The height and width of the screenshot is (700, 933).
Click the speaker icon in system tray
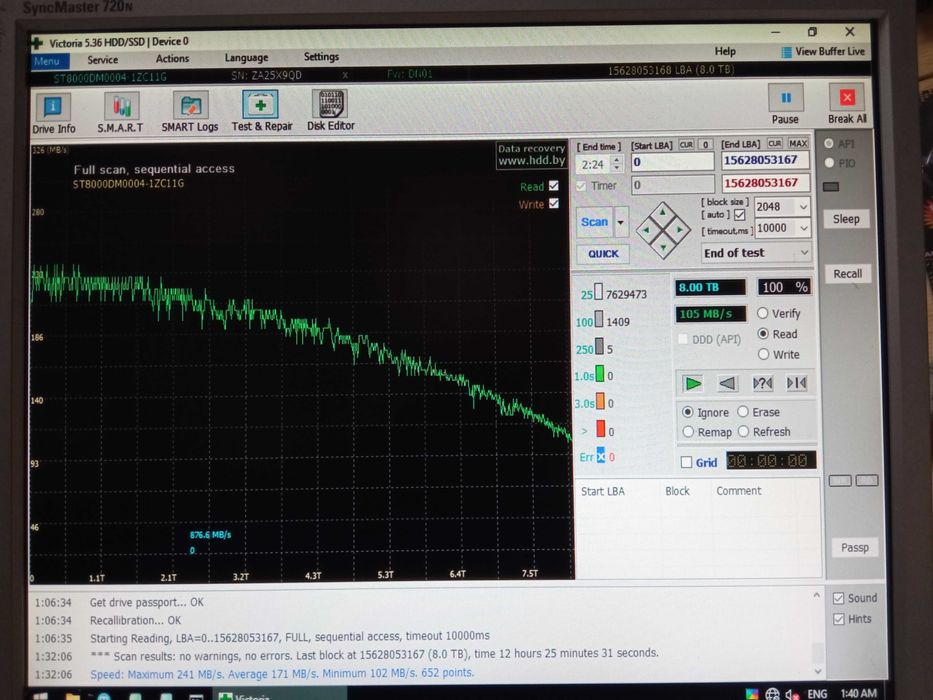(792, 694)
